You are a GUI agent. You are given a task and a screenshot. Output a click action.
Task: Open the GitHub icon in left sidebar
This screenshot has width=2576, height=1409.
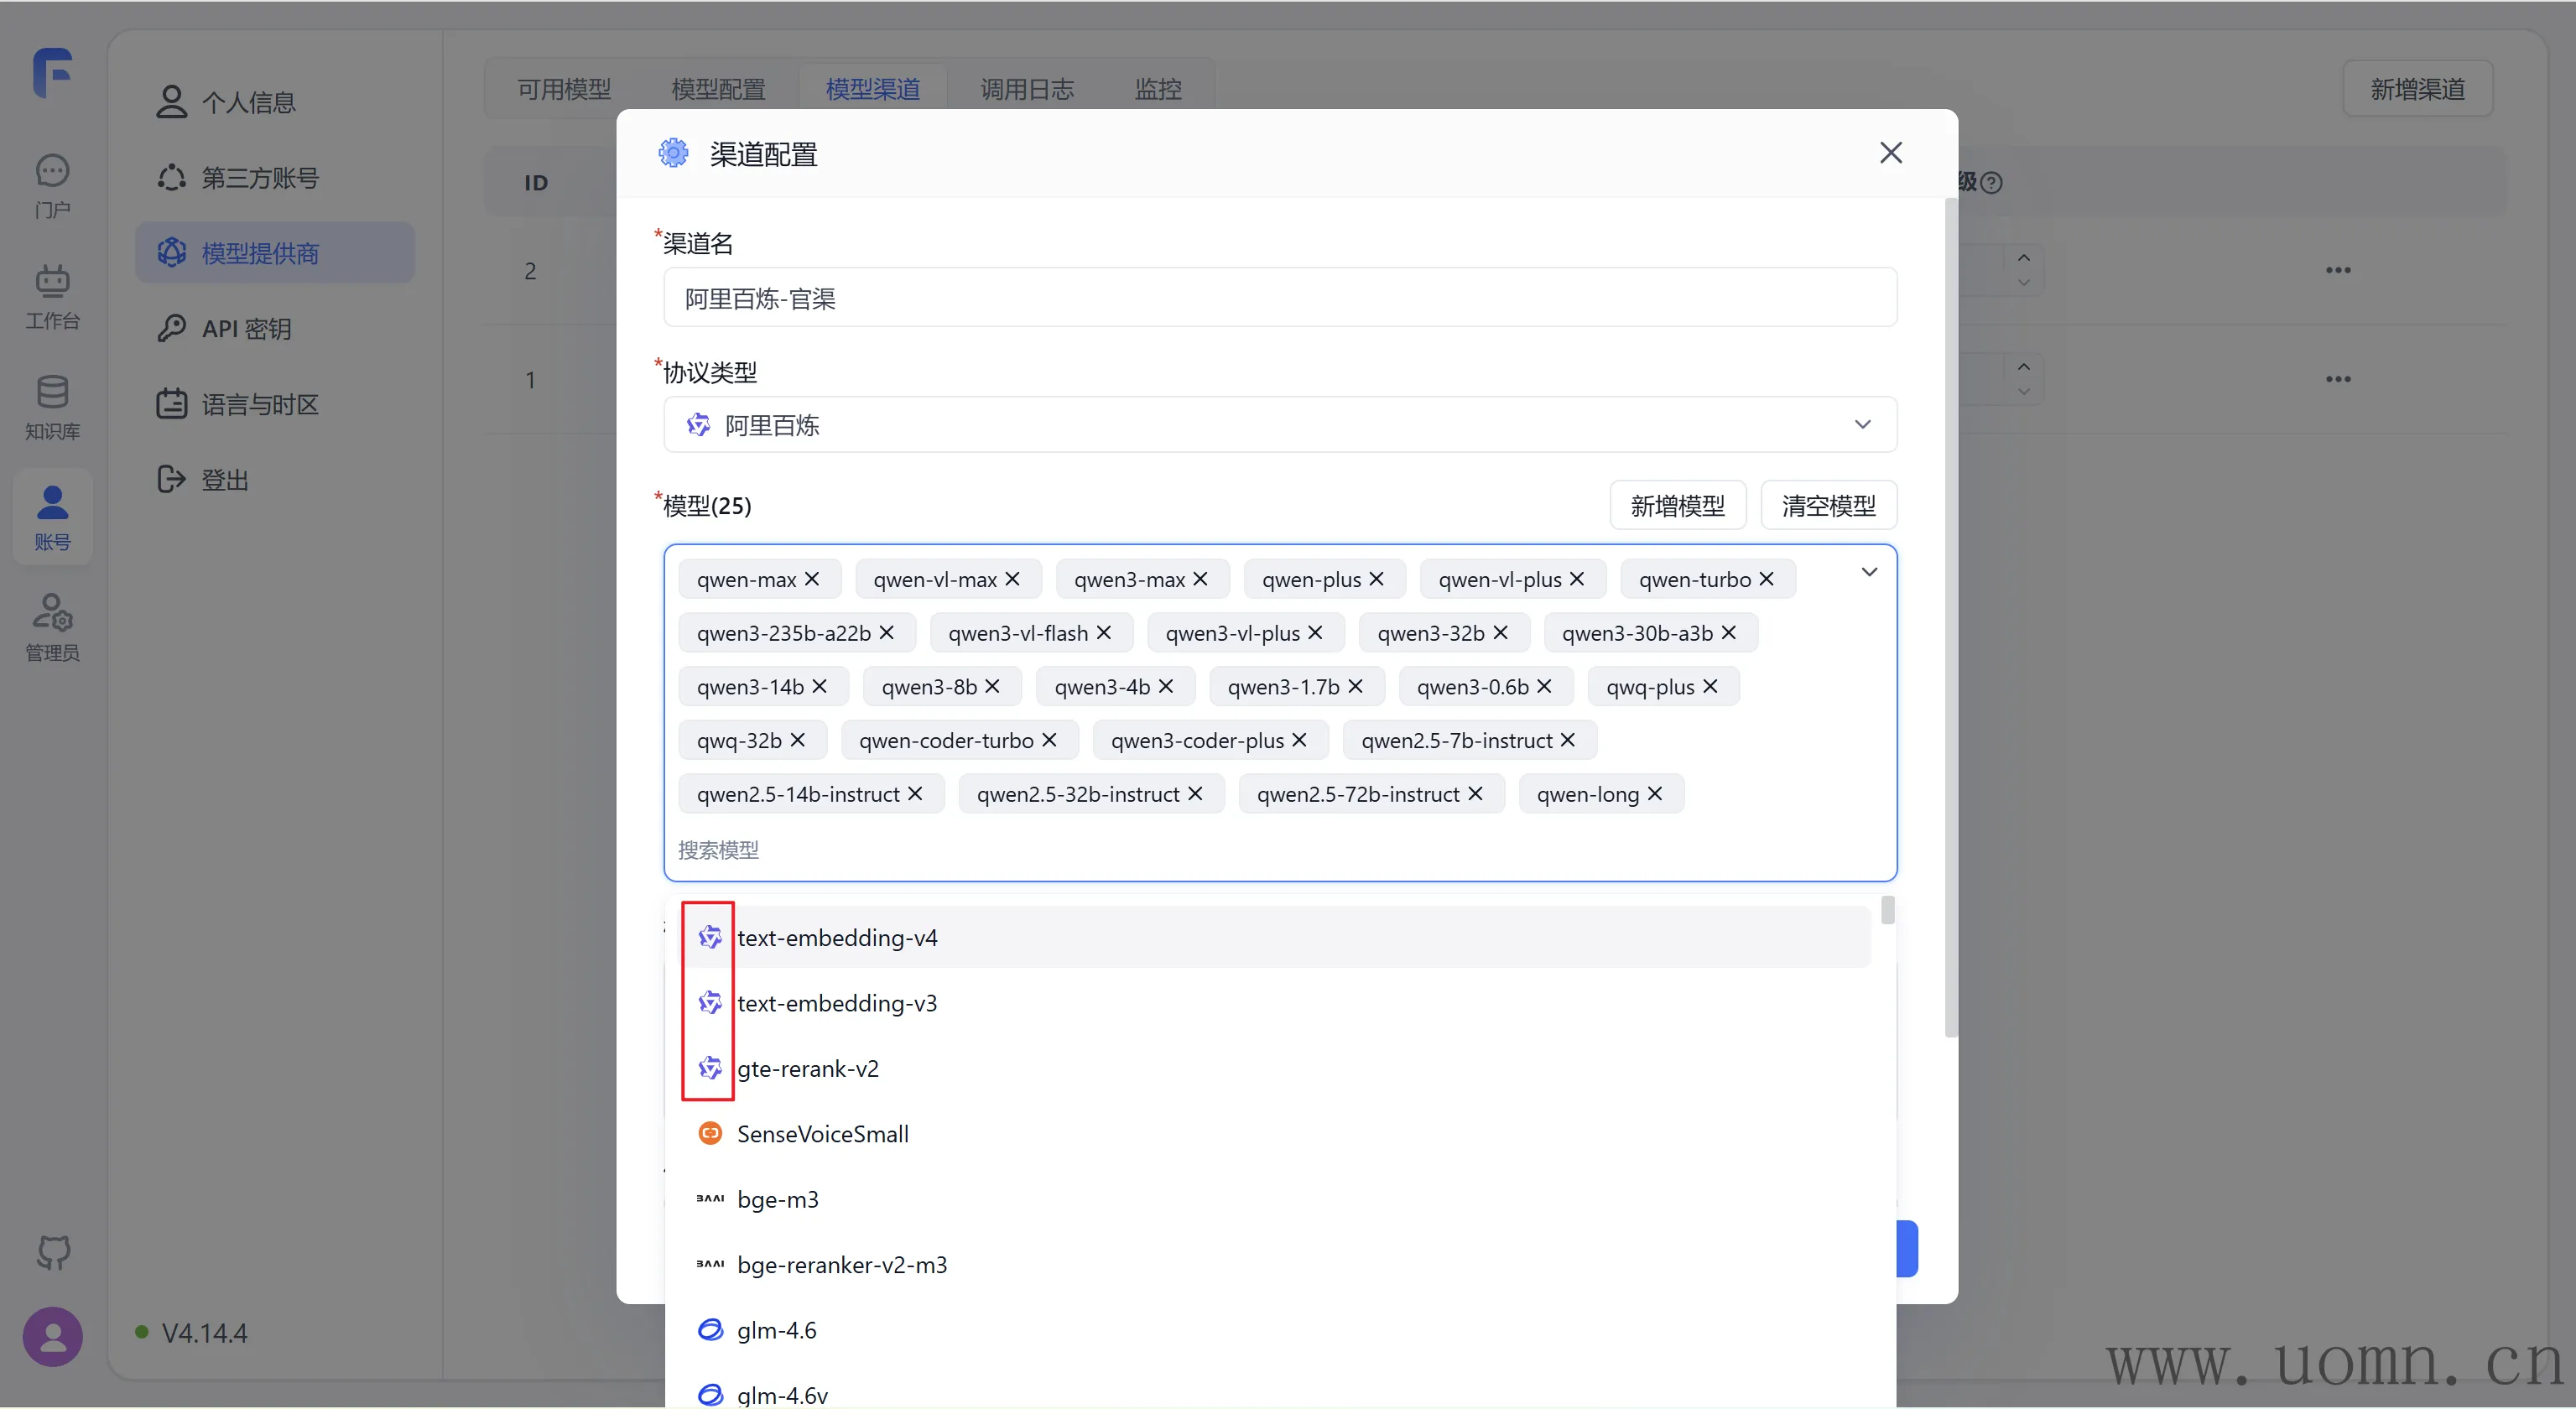(53, 1252)
